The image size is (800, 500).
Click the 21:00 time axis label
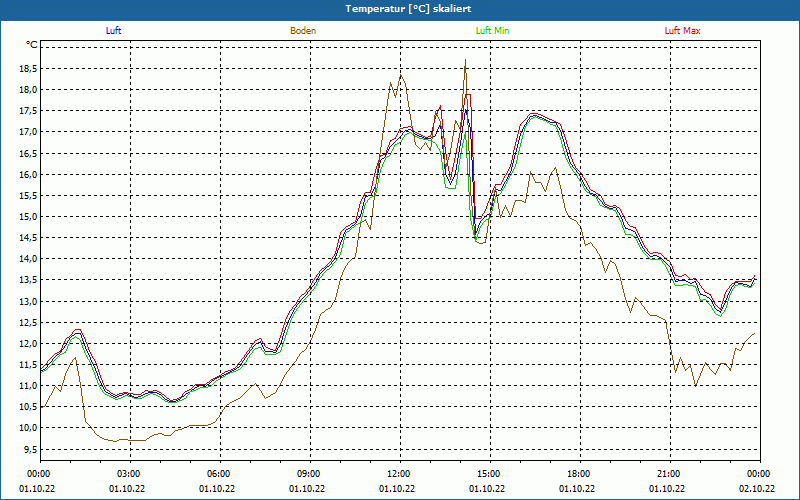(668, 474)
